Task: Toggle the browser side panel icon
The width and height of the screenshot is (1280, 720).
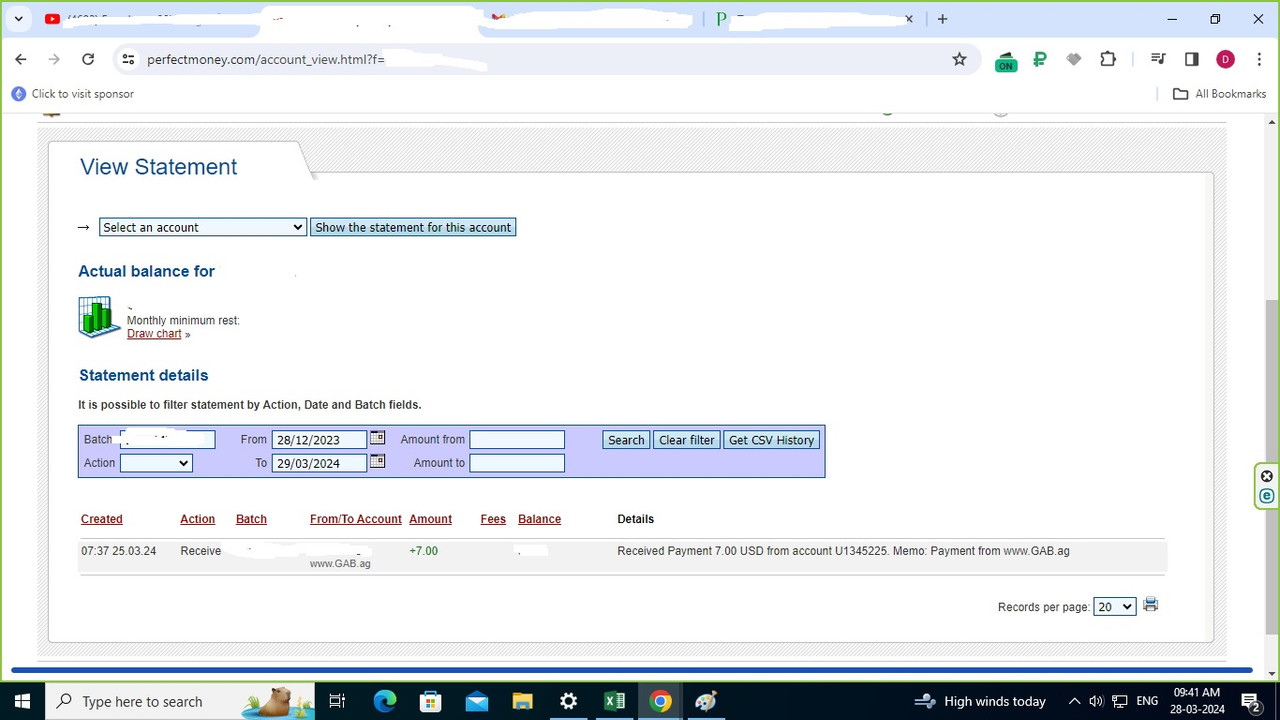Action: (x=1191, y=59)
